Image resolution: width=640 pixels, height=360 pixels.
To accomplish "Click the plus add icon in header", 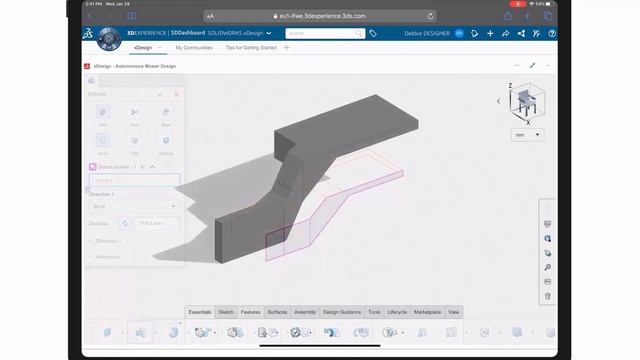I will click(x=490, y=33).
